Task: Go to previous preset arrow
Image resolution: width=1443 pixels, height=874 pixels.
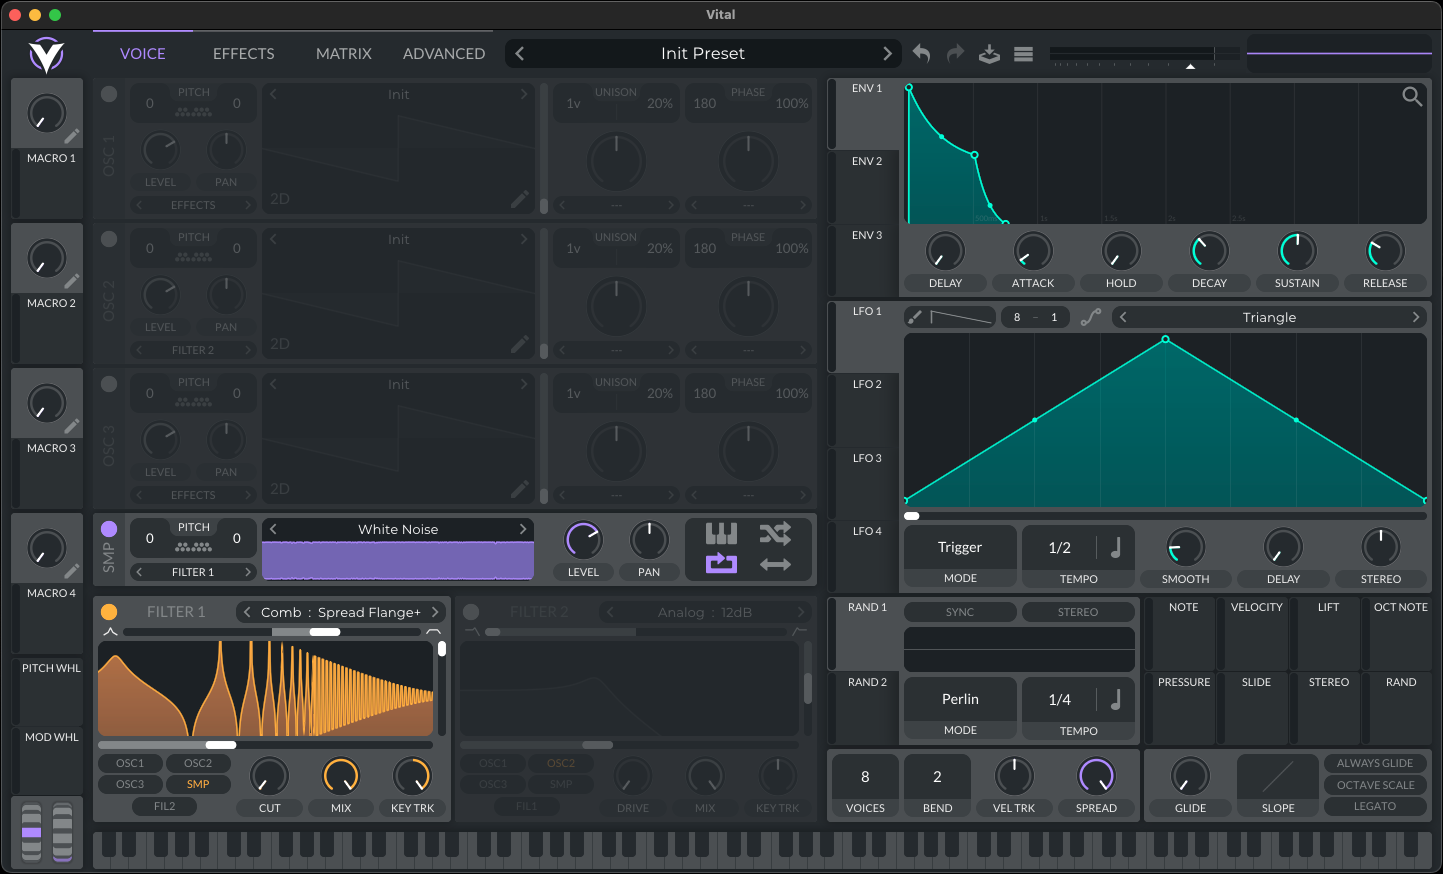Action: (520, 54)
